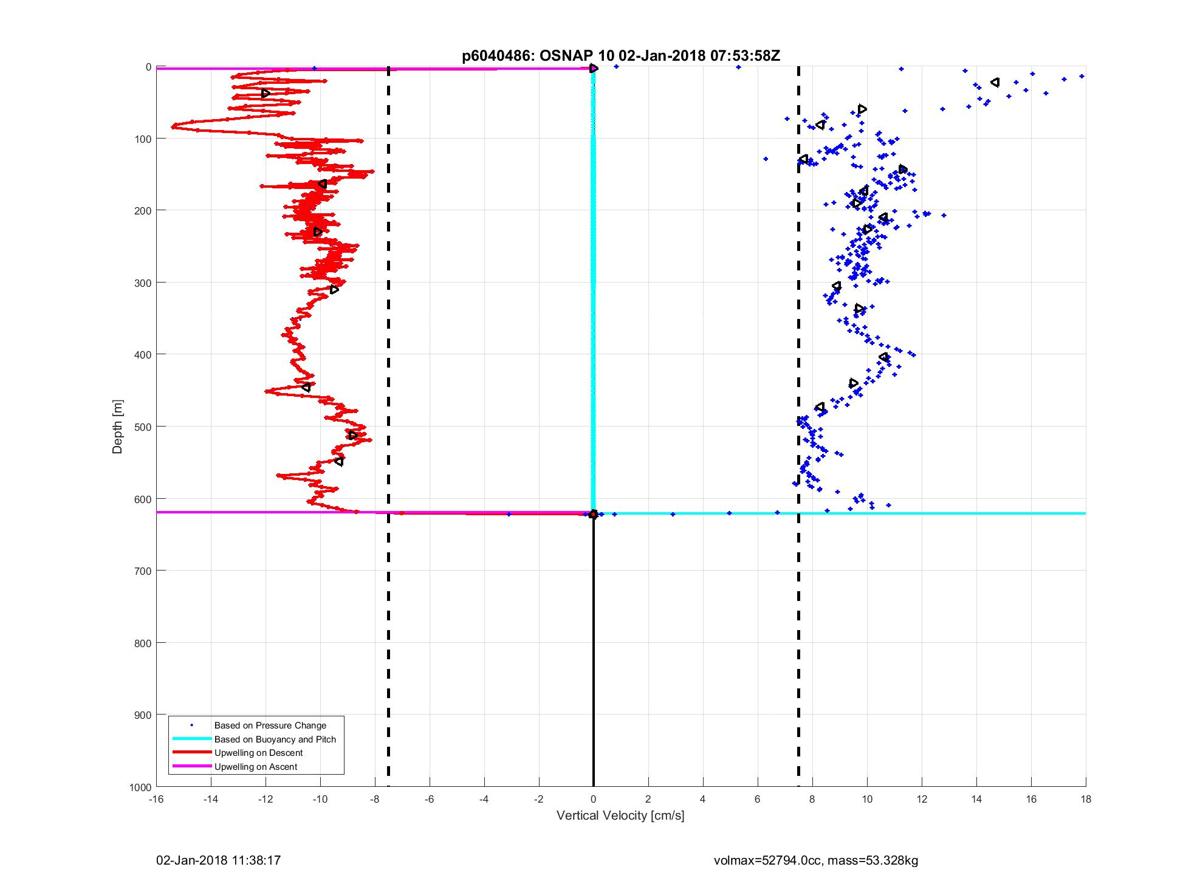This screenshot has width=1200, height=885.
Task: Click the red line sample in the legend
Action: point(191,753)
